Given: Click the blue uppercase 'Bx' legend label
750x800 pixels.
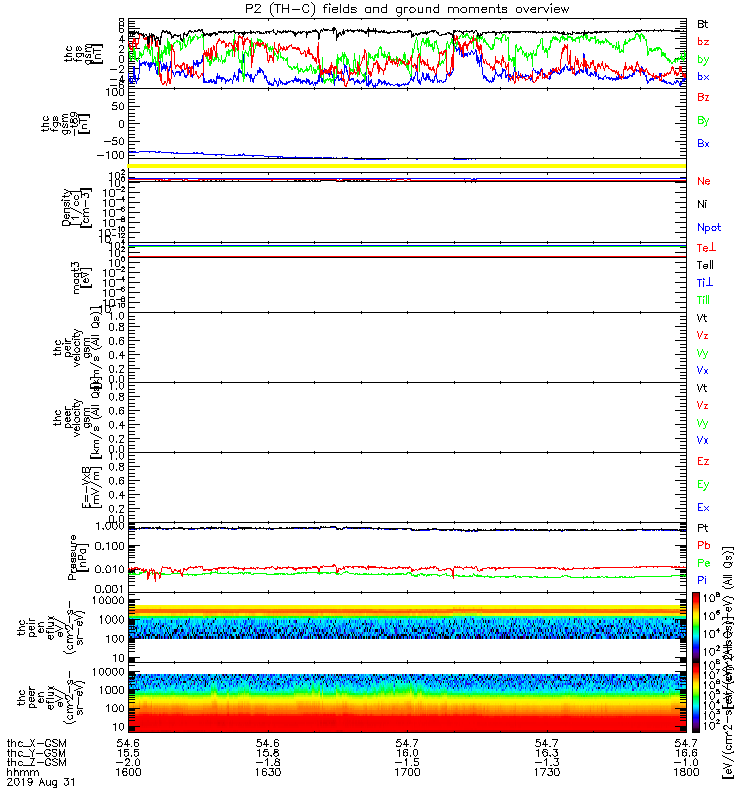Looking at the screenshot, I should 703,143.
